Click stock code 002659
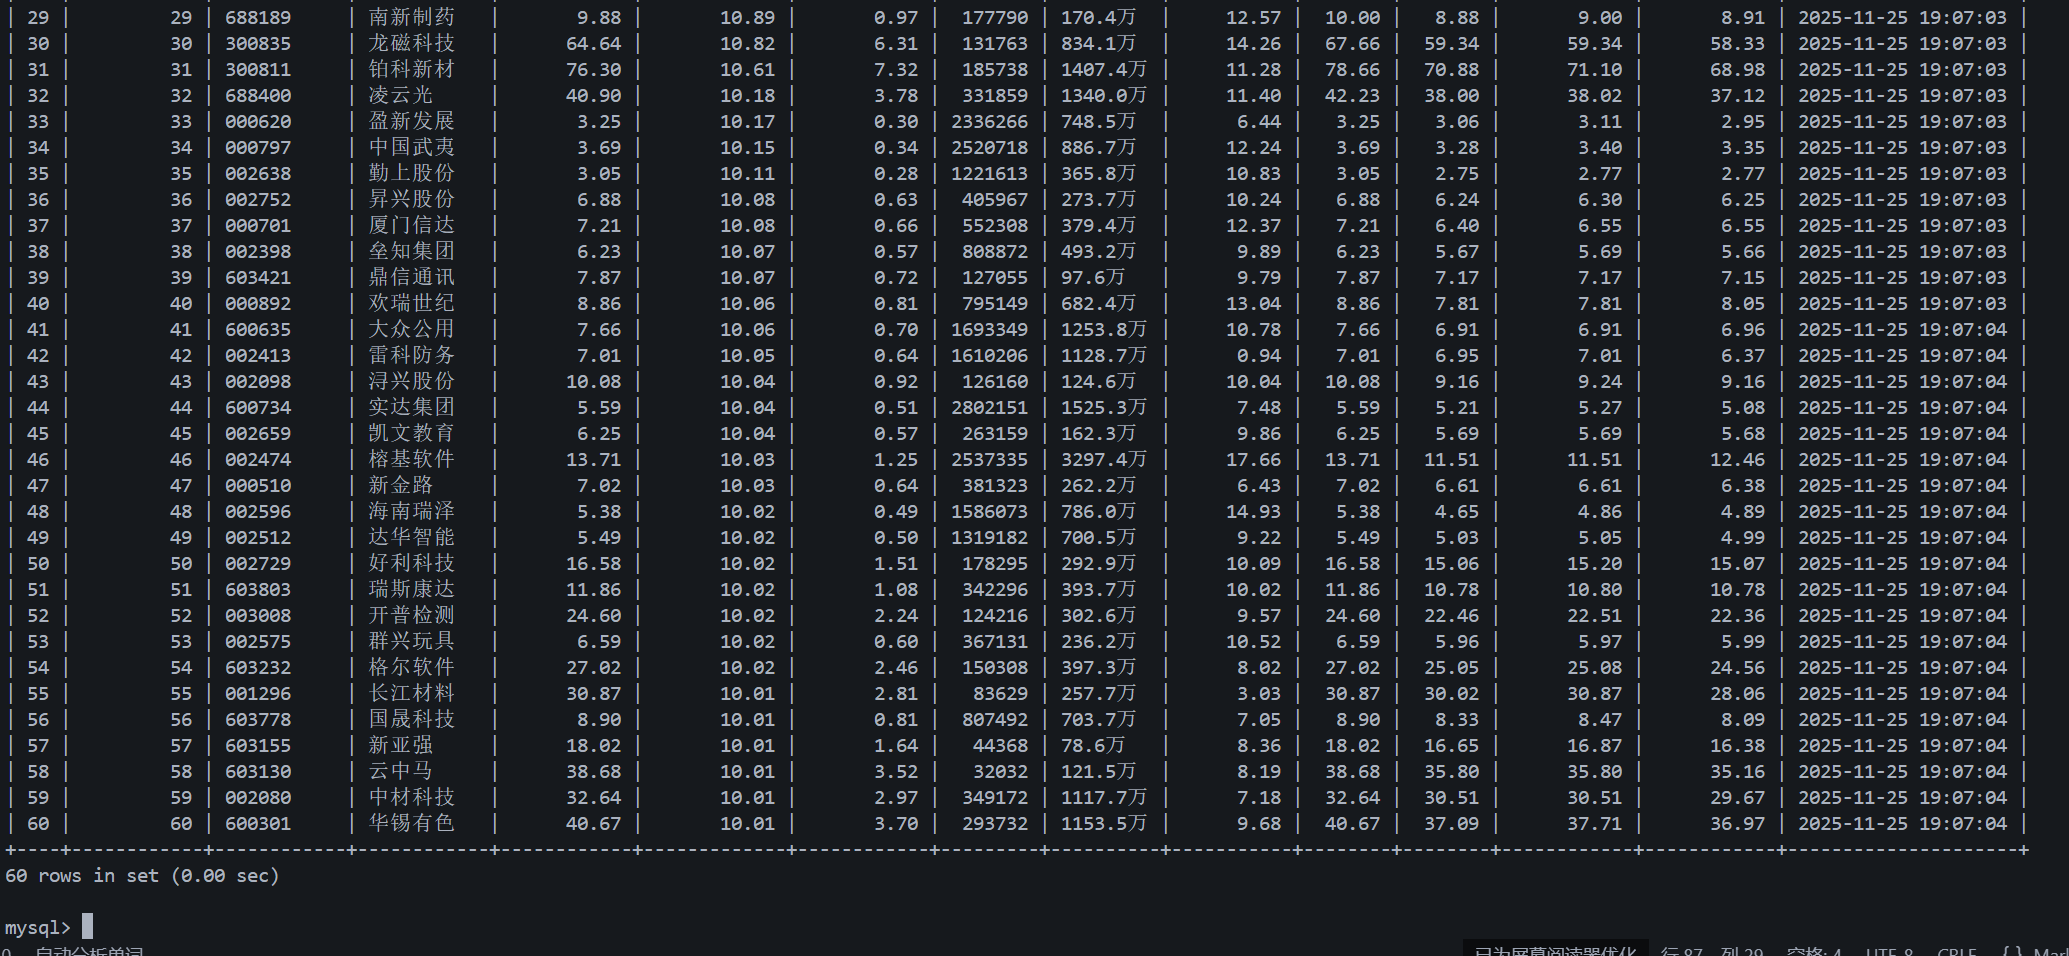 258,434
